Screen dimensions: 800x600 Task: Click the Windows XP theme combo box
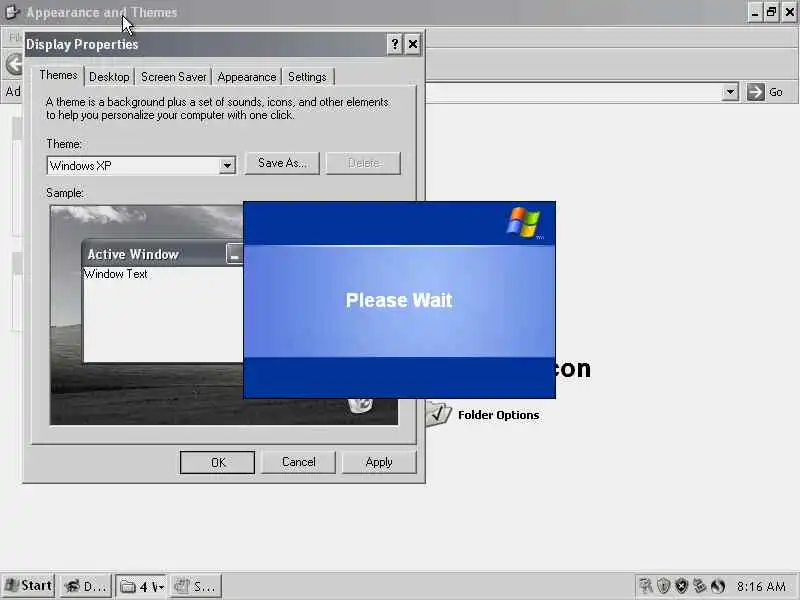point(141,165)
